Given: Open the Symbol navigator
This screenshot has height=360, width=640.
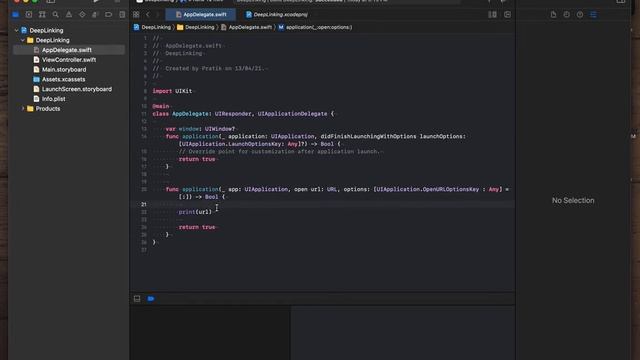Looking at the screenshot, I should [42, 15].
